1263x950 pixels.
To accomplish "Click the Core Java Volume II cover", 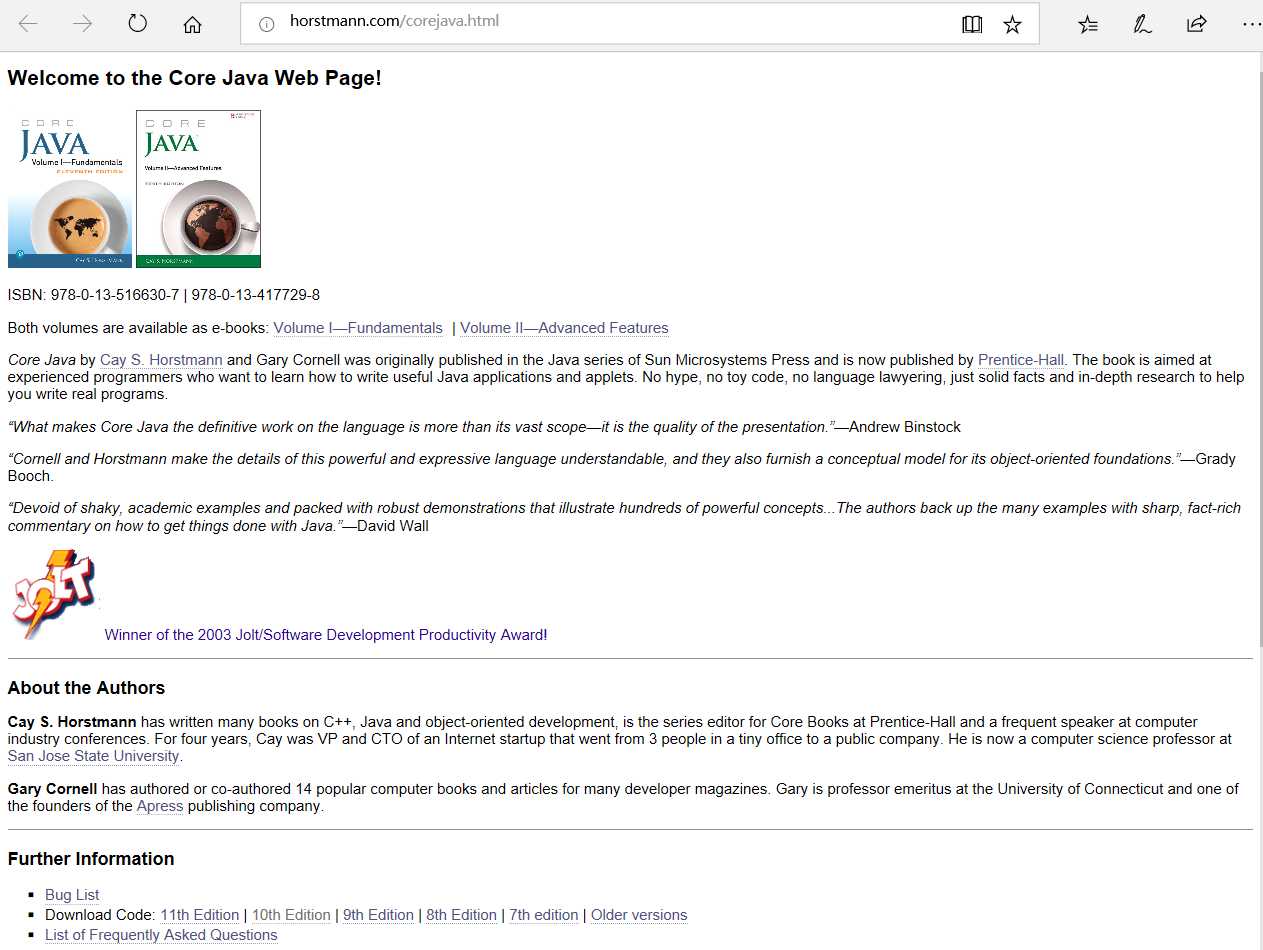I will [198, 189].
